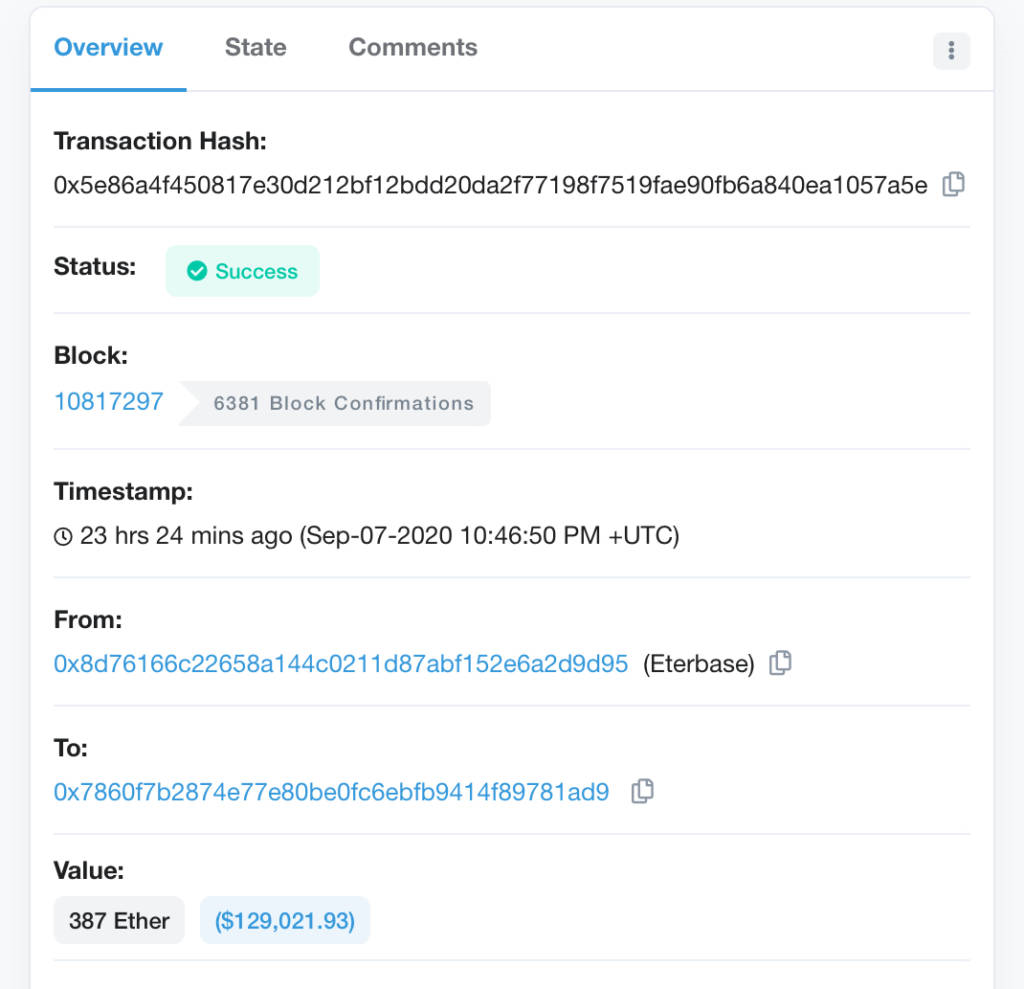Click the $129,021.93 USD value badge

pyautogui.click(x=285, y=920)
